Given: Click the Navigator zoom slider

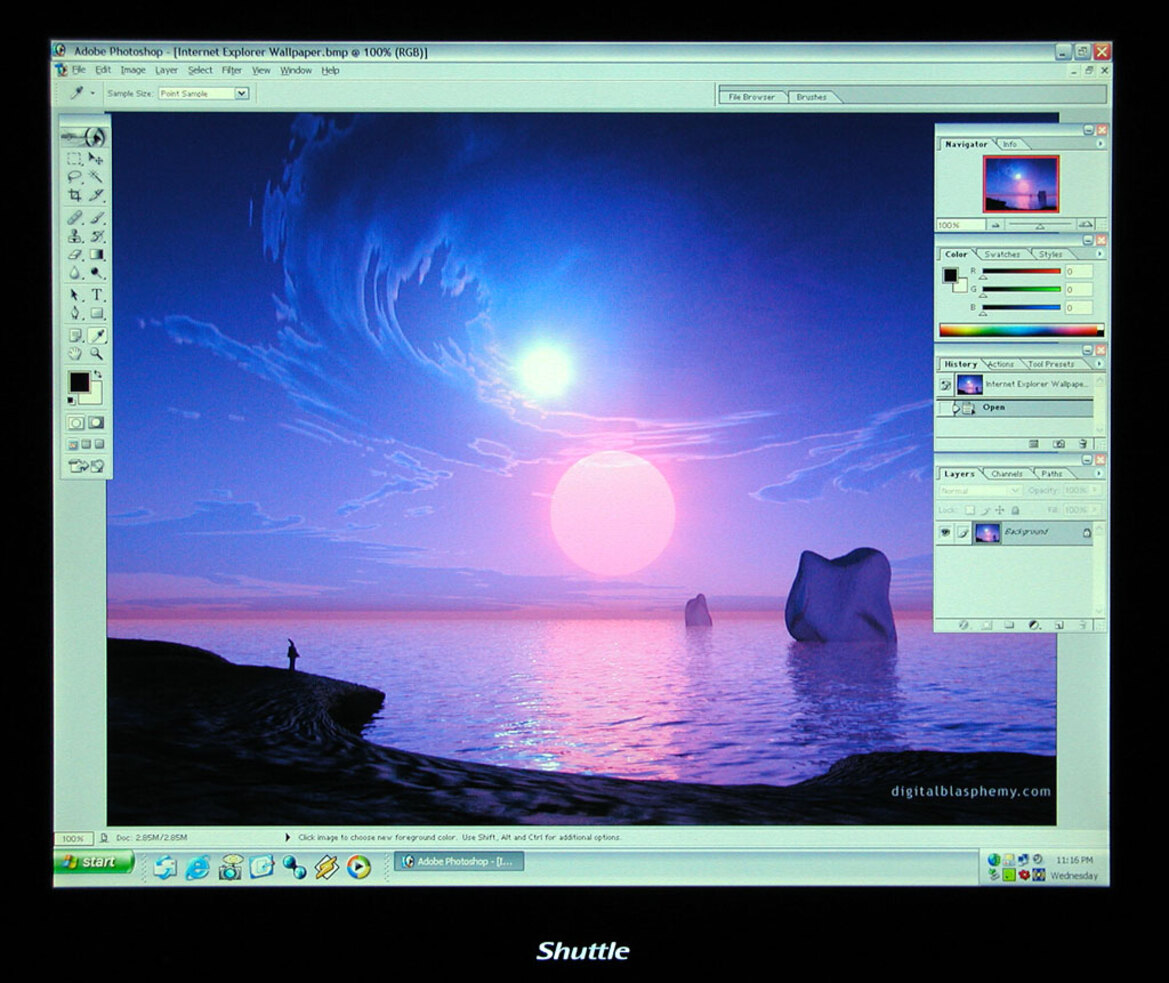Looking at the screenshot, I should tap(1039, 224).
